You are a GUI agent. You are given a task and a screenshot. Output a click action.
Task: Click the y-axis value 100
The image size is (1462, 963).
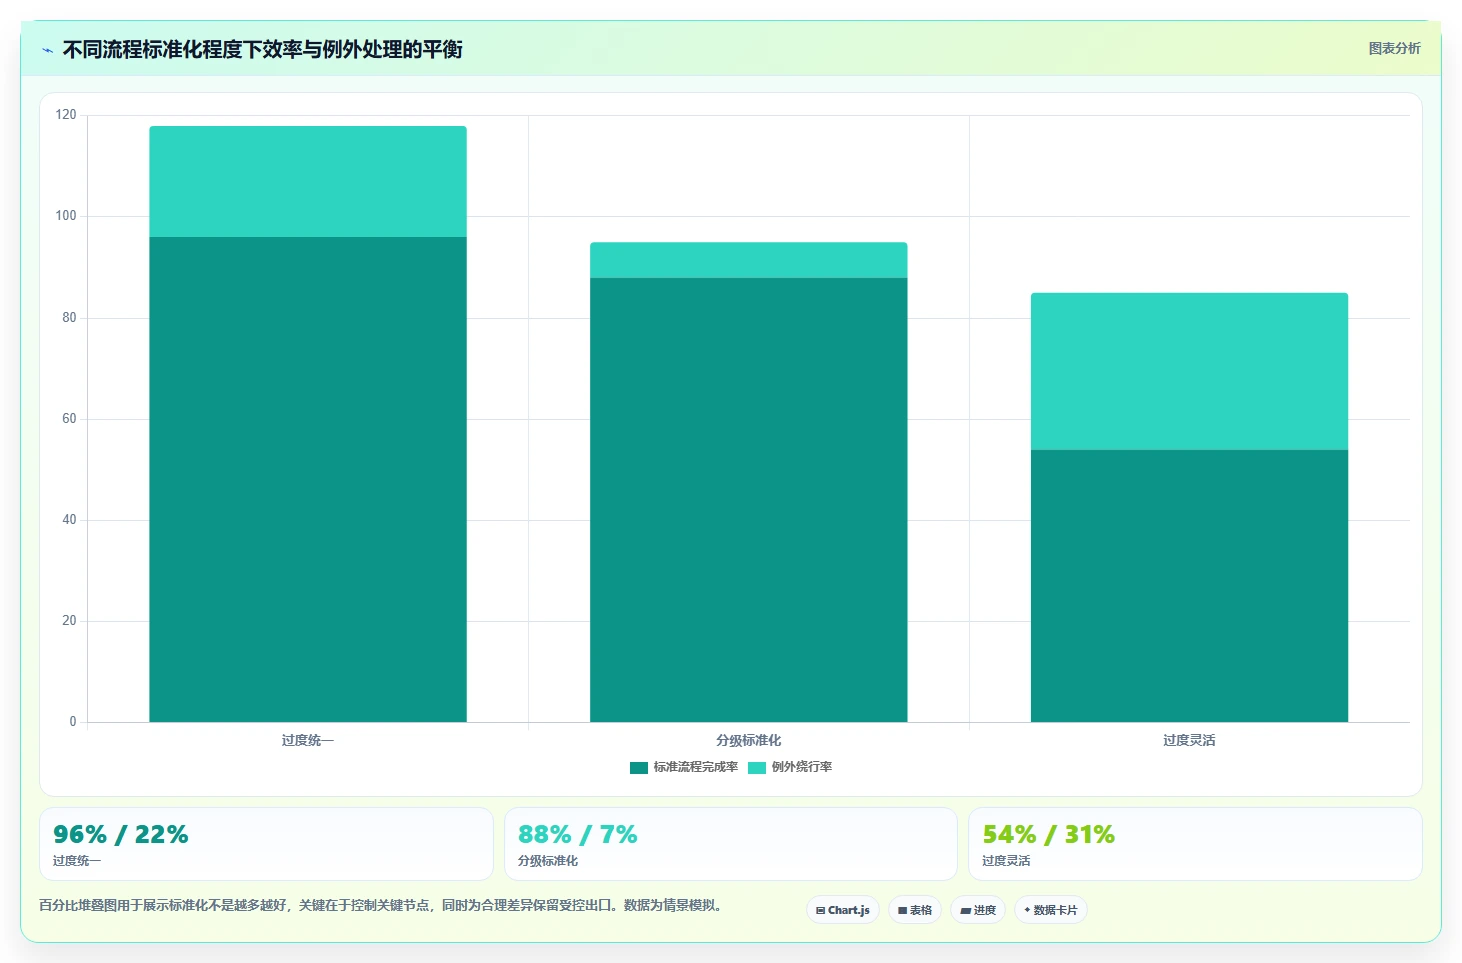[66, 216]
